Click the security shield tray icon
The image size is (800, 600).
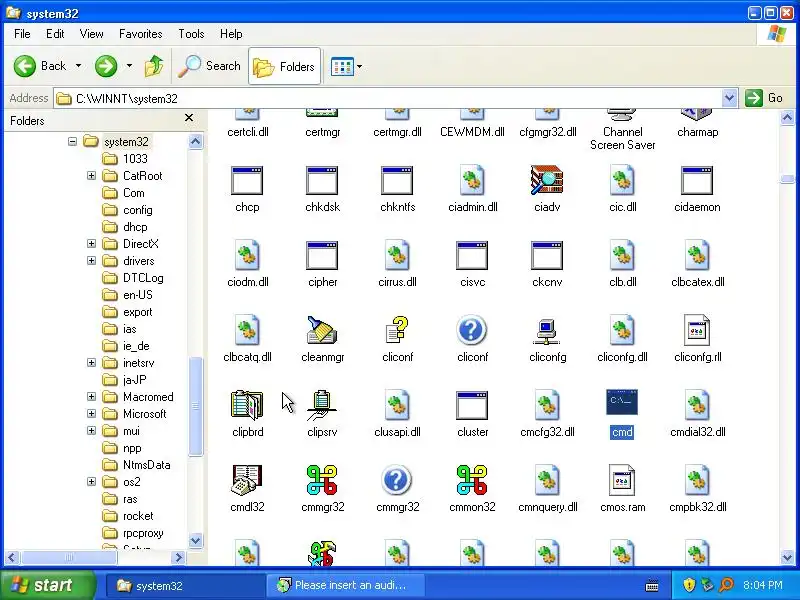coord(689,584)
